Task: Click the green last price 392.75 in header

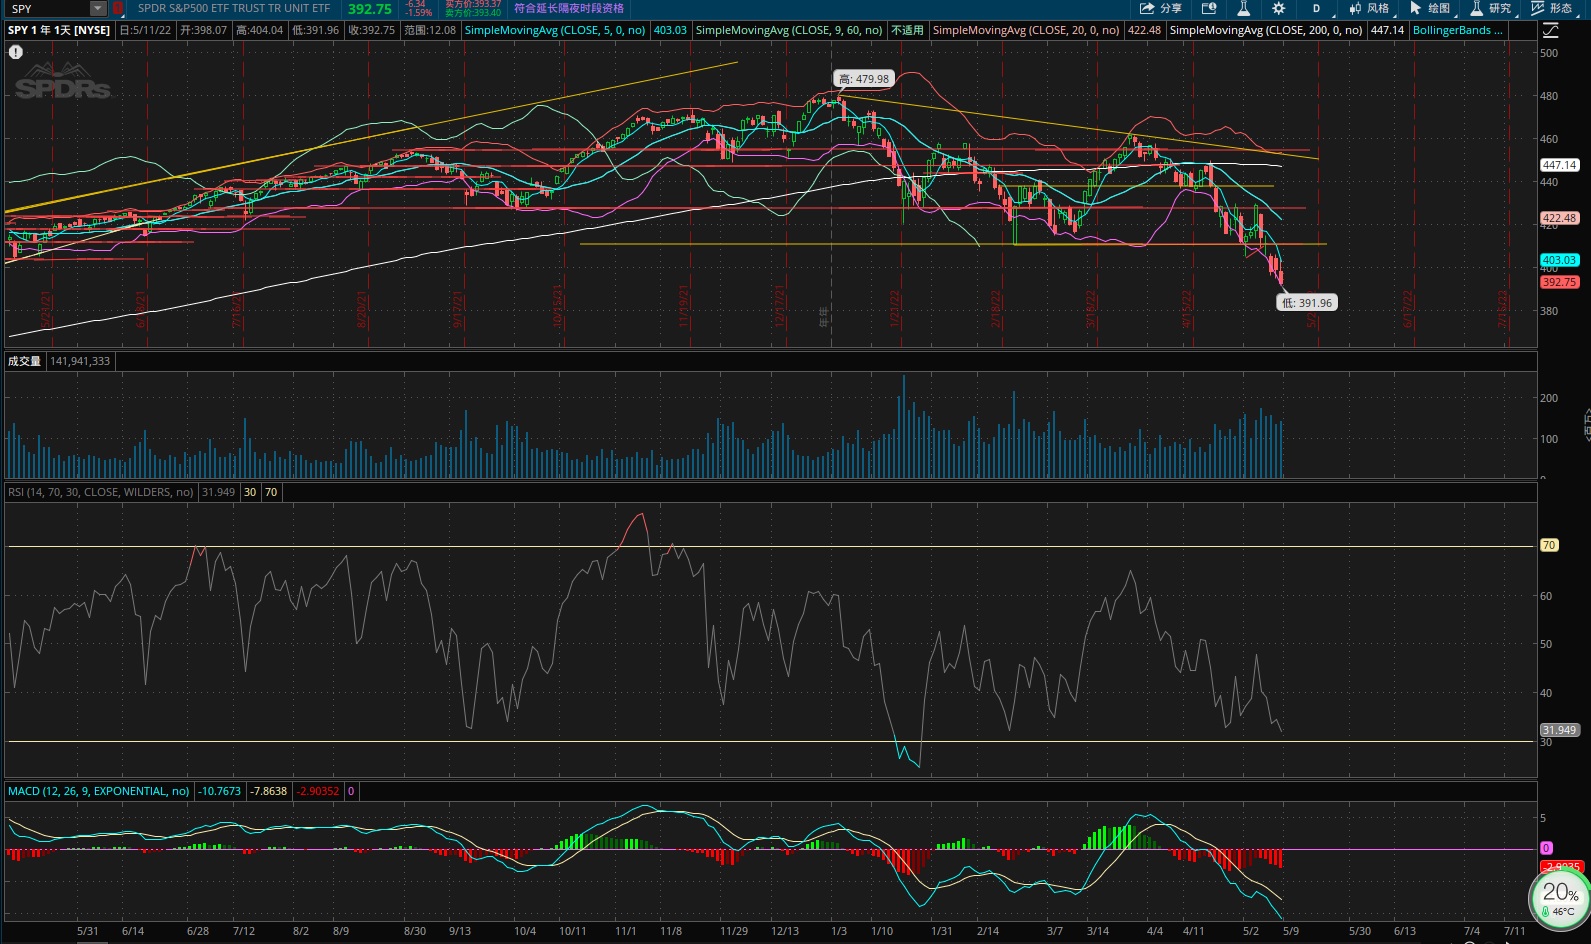Action: (x=370, y=9)
